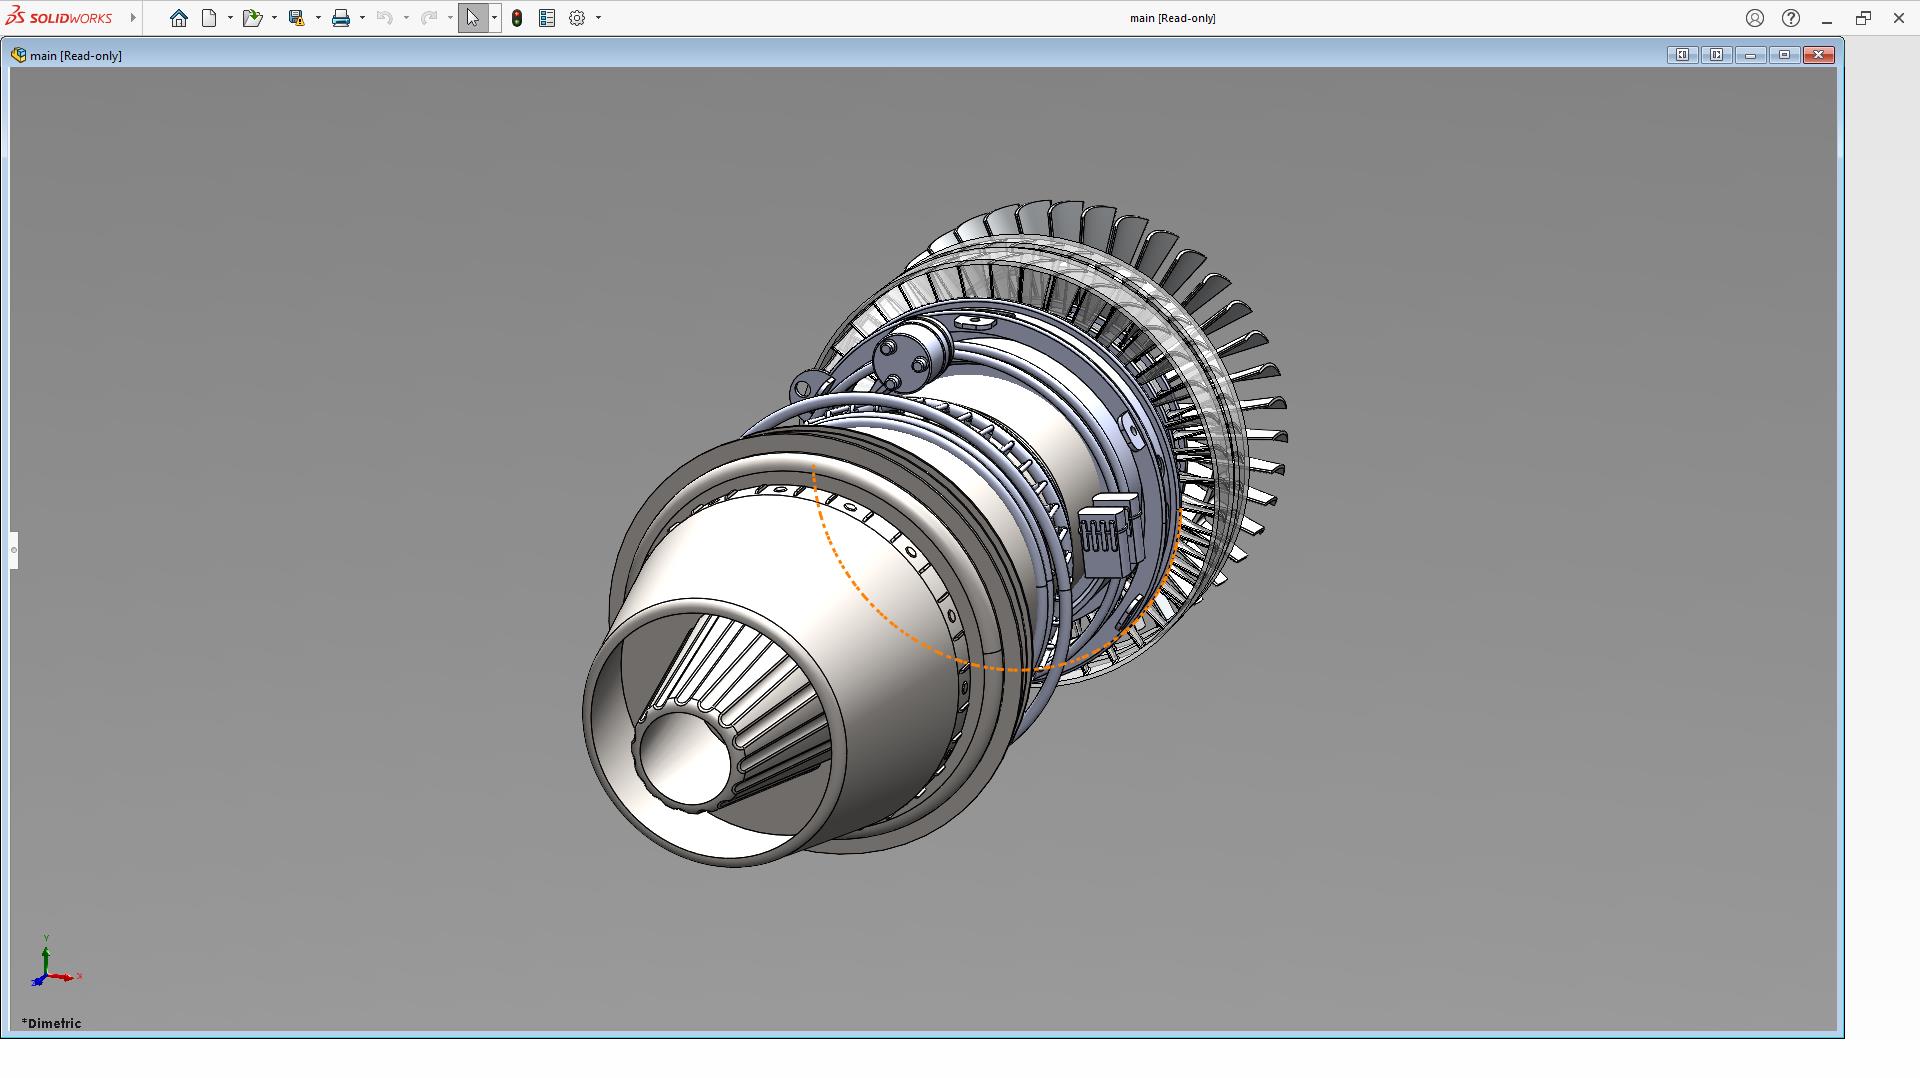Open the user login account icon
The image size is (1920, 1078).
(1755, 18)
